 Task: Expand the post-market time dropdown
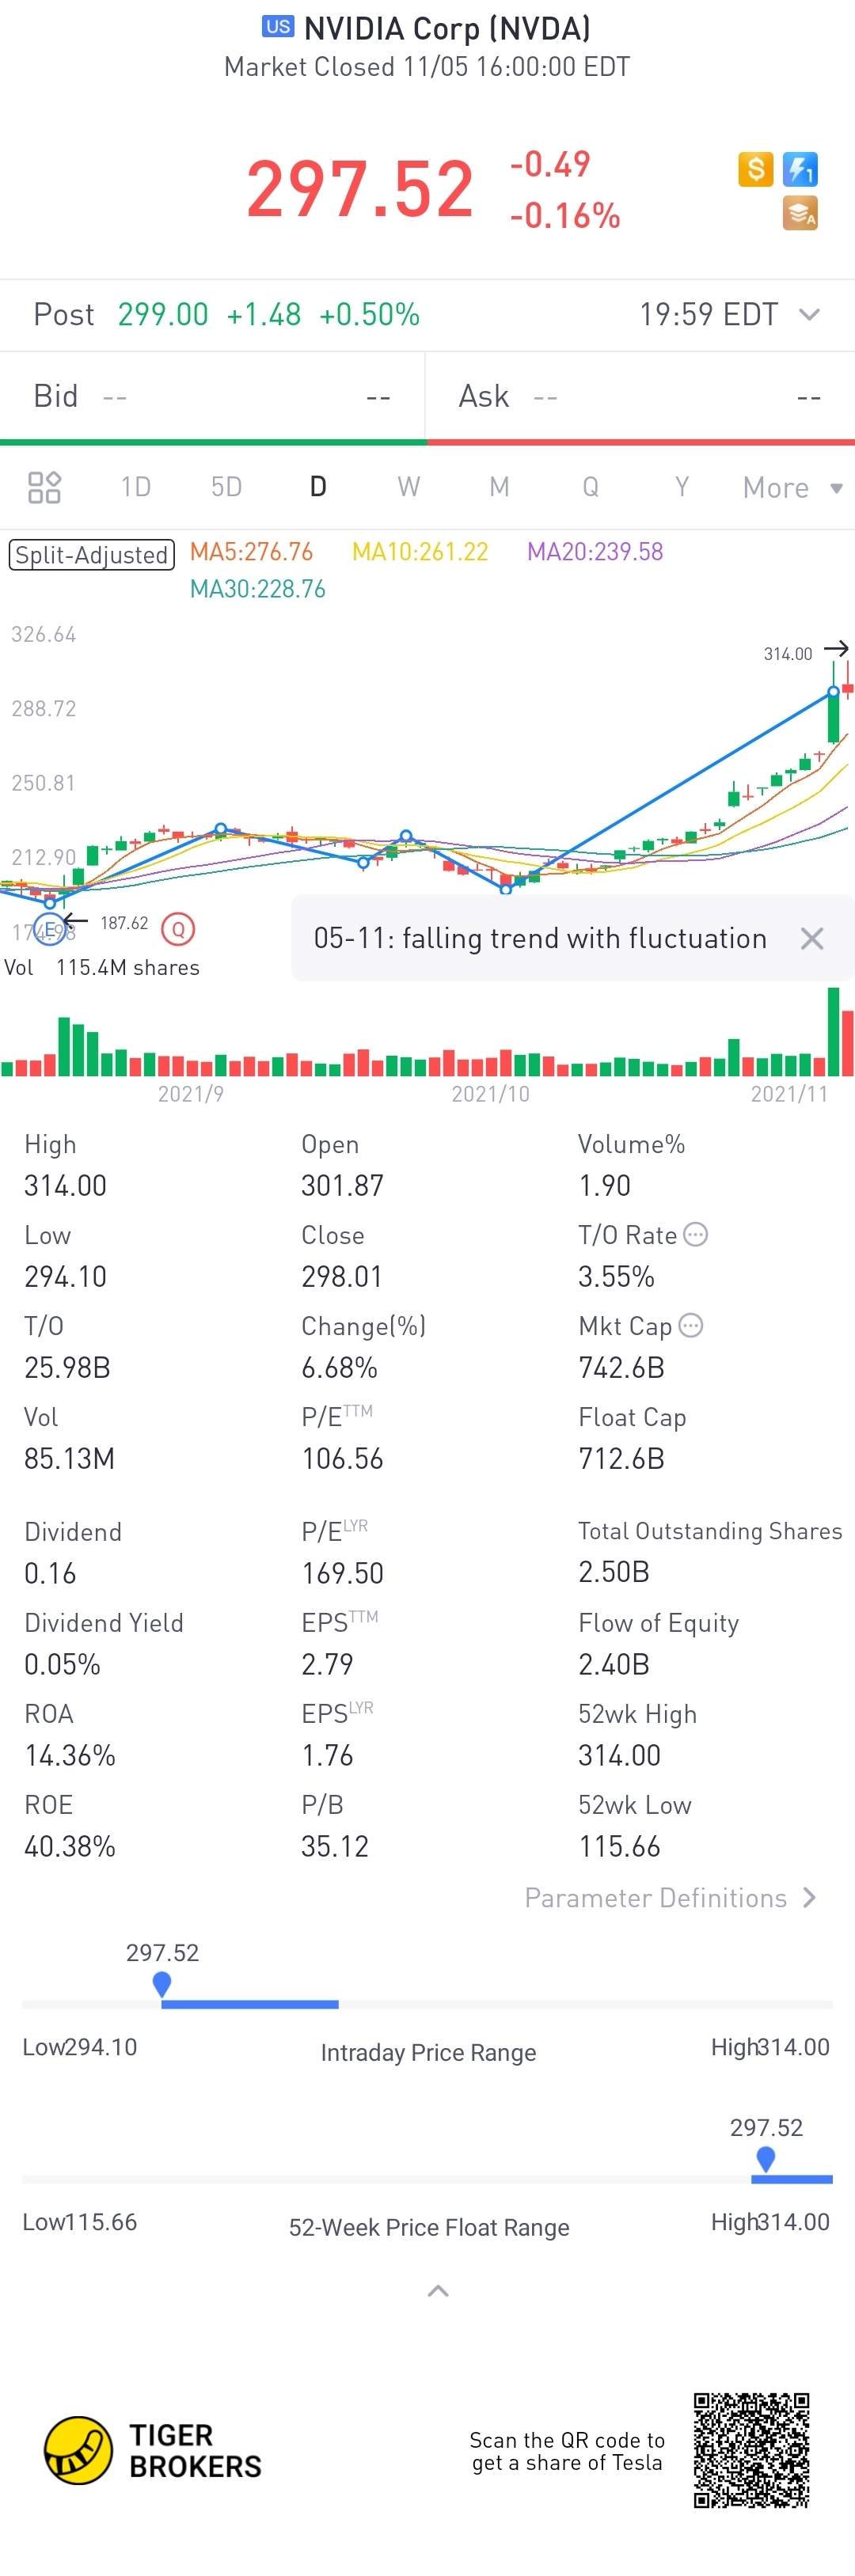tap(809, 315)
